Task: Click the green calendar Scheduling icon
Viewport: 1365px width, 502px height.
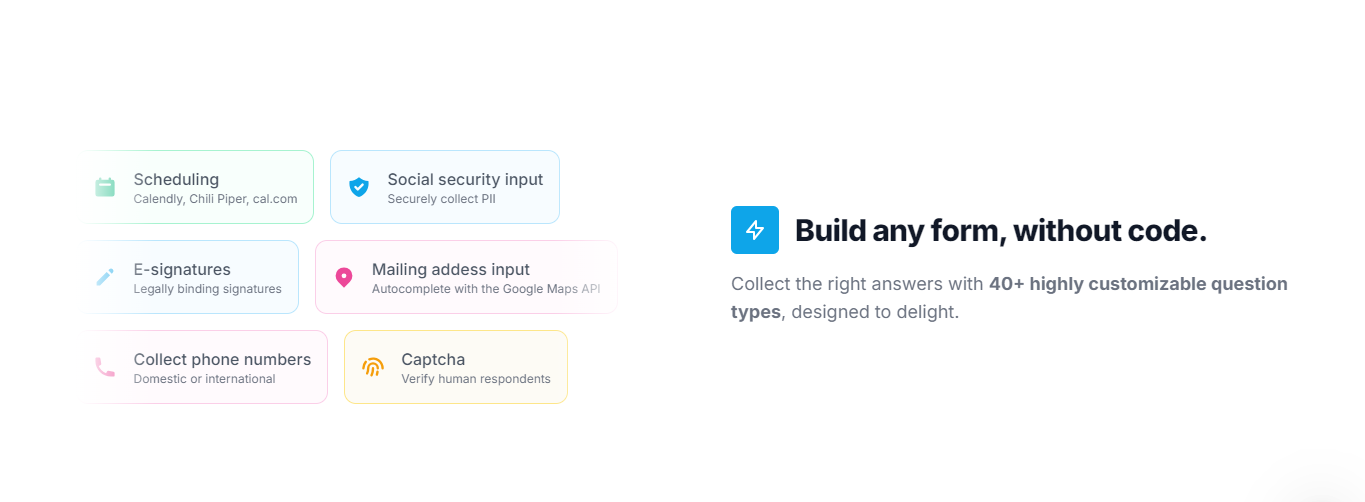Action: [105, 187]
